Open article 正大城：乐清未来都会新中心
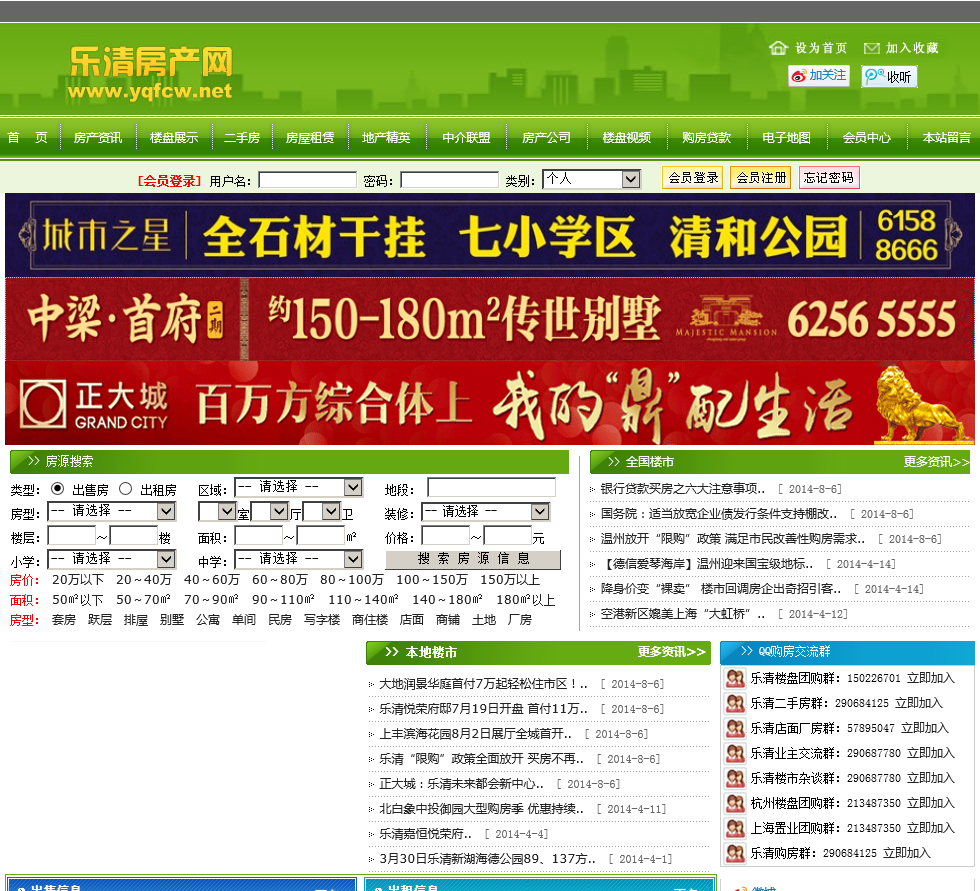980x891 pixels. tap(461, 784)
